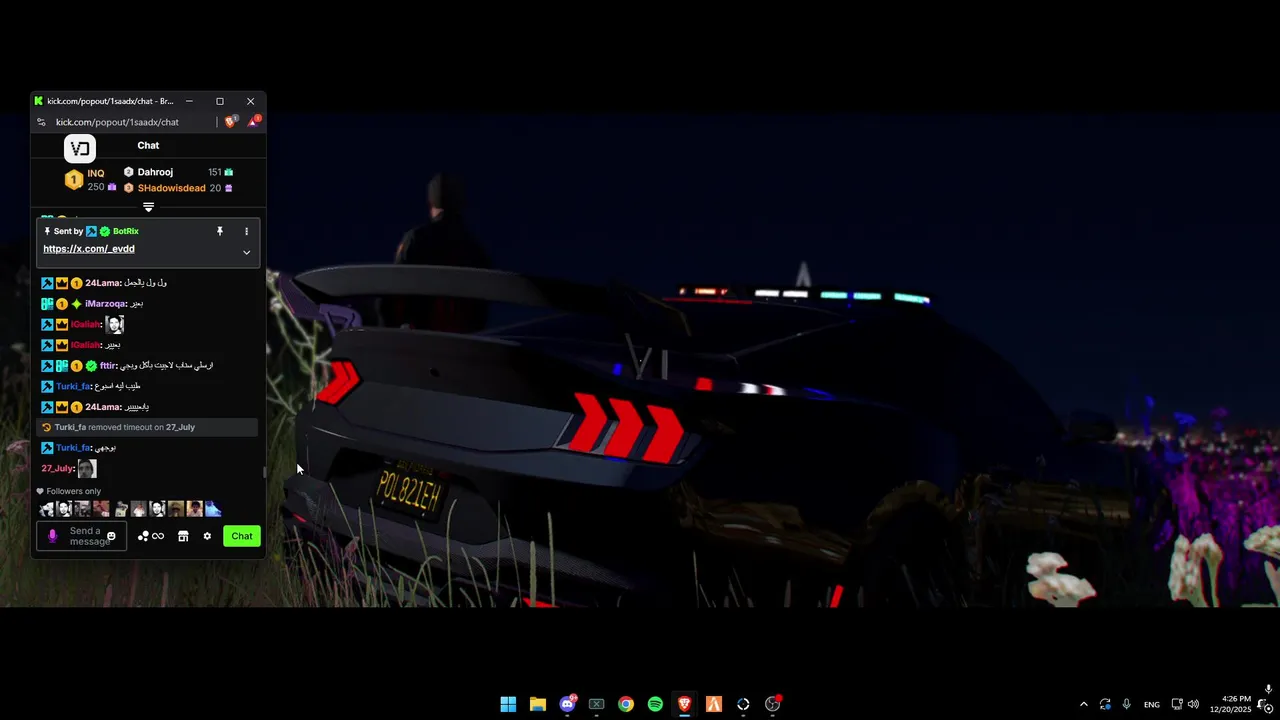The width and height of the screenshot is (1280, 720).
Task: Open the orange A app in taskbar
Action: [714, 704]
